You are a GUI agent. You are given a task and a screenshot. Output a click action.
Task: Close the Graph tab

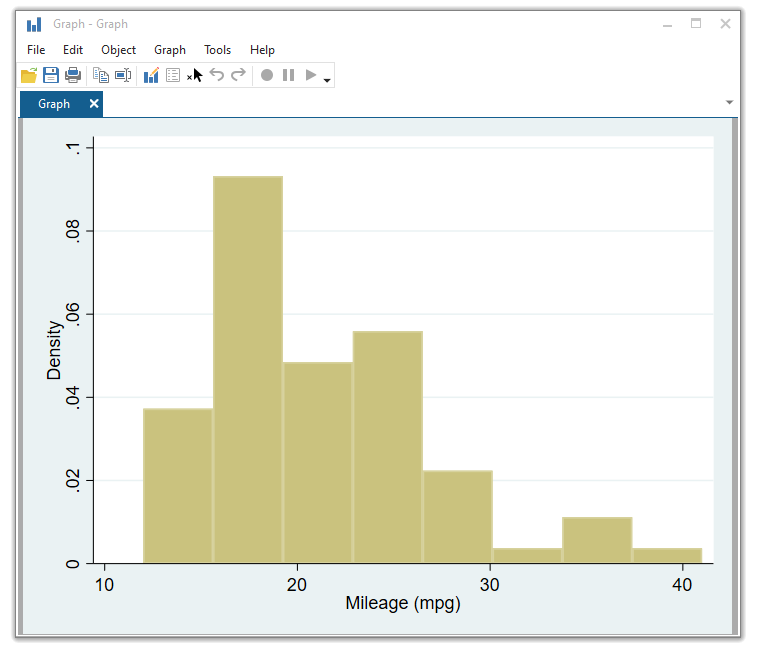pos(94,104)
